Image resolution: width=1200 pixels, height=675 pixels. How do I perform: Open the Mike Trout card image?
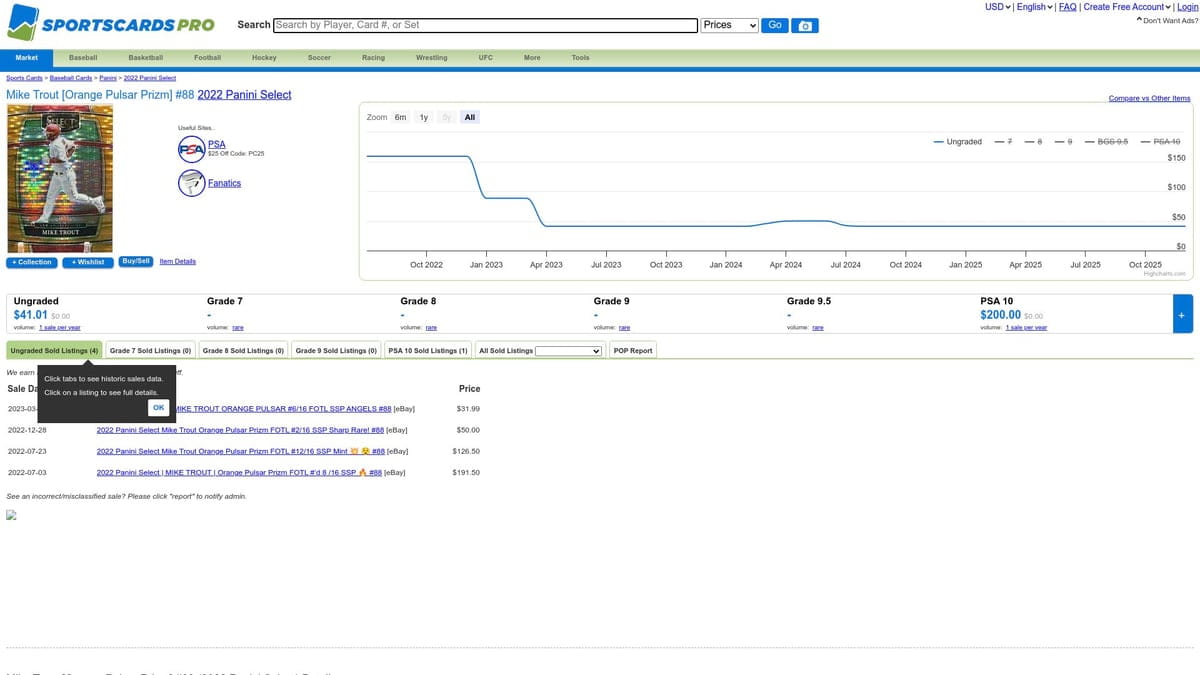[60, 179]
